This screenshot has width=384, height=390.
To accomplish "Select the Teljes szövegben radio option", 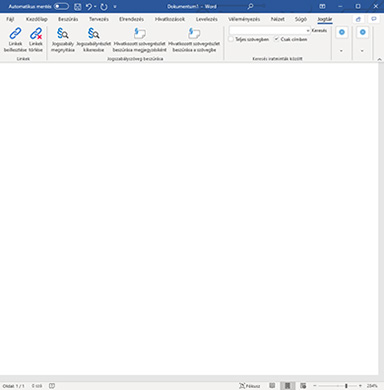I will [231, 39].
